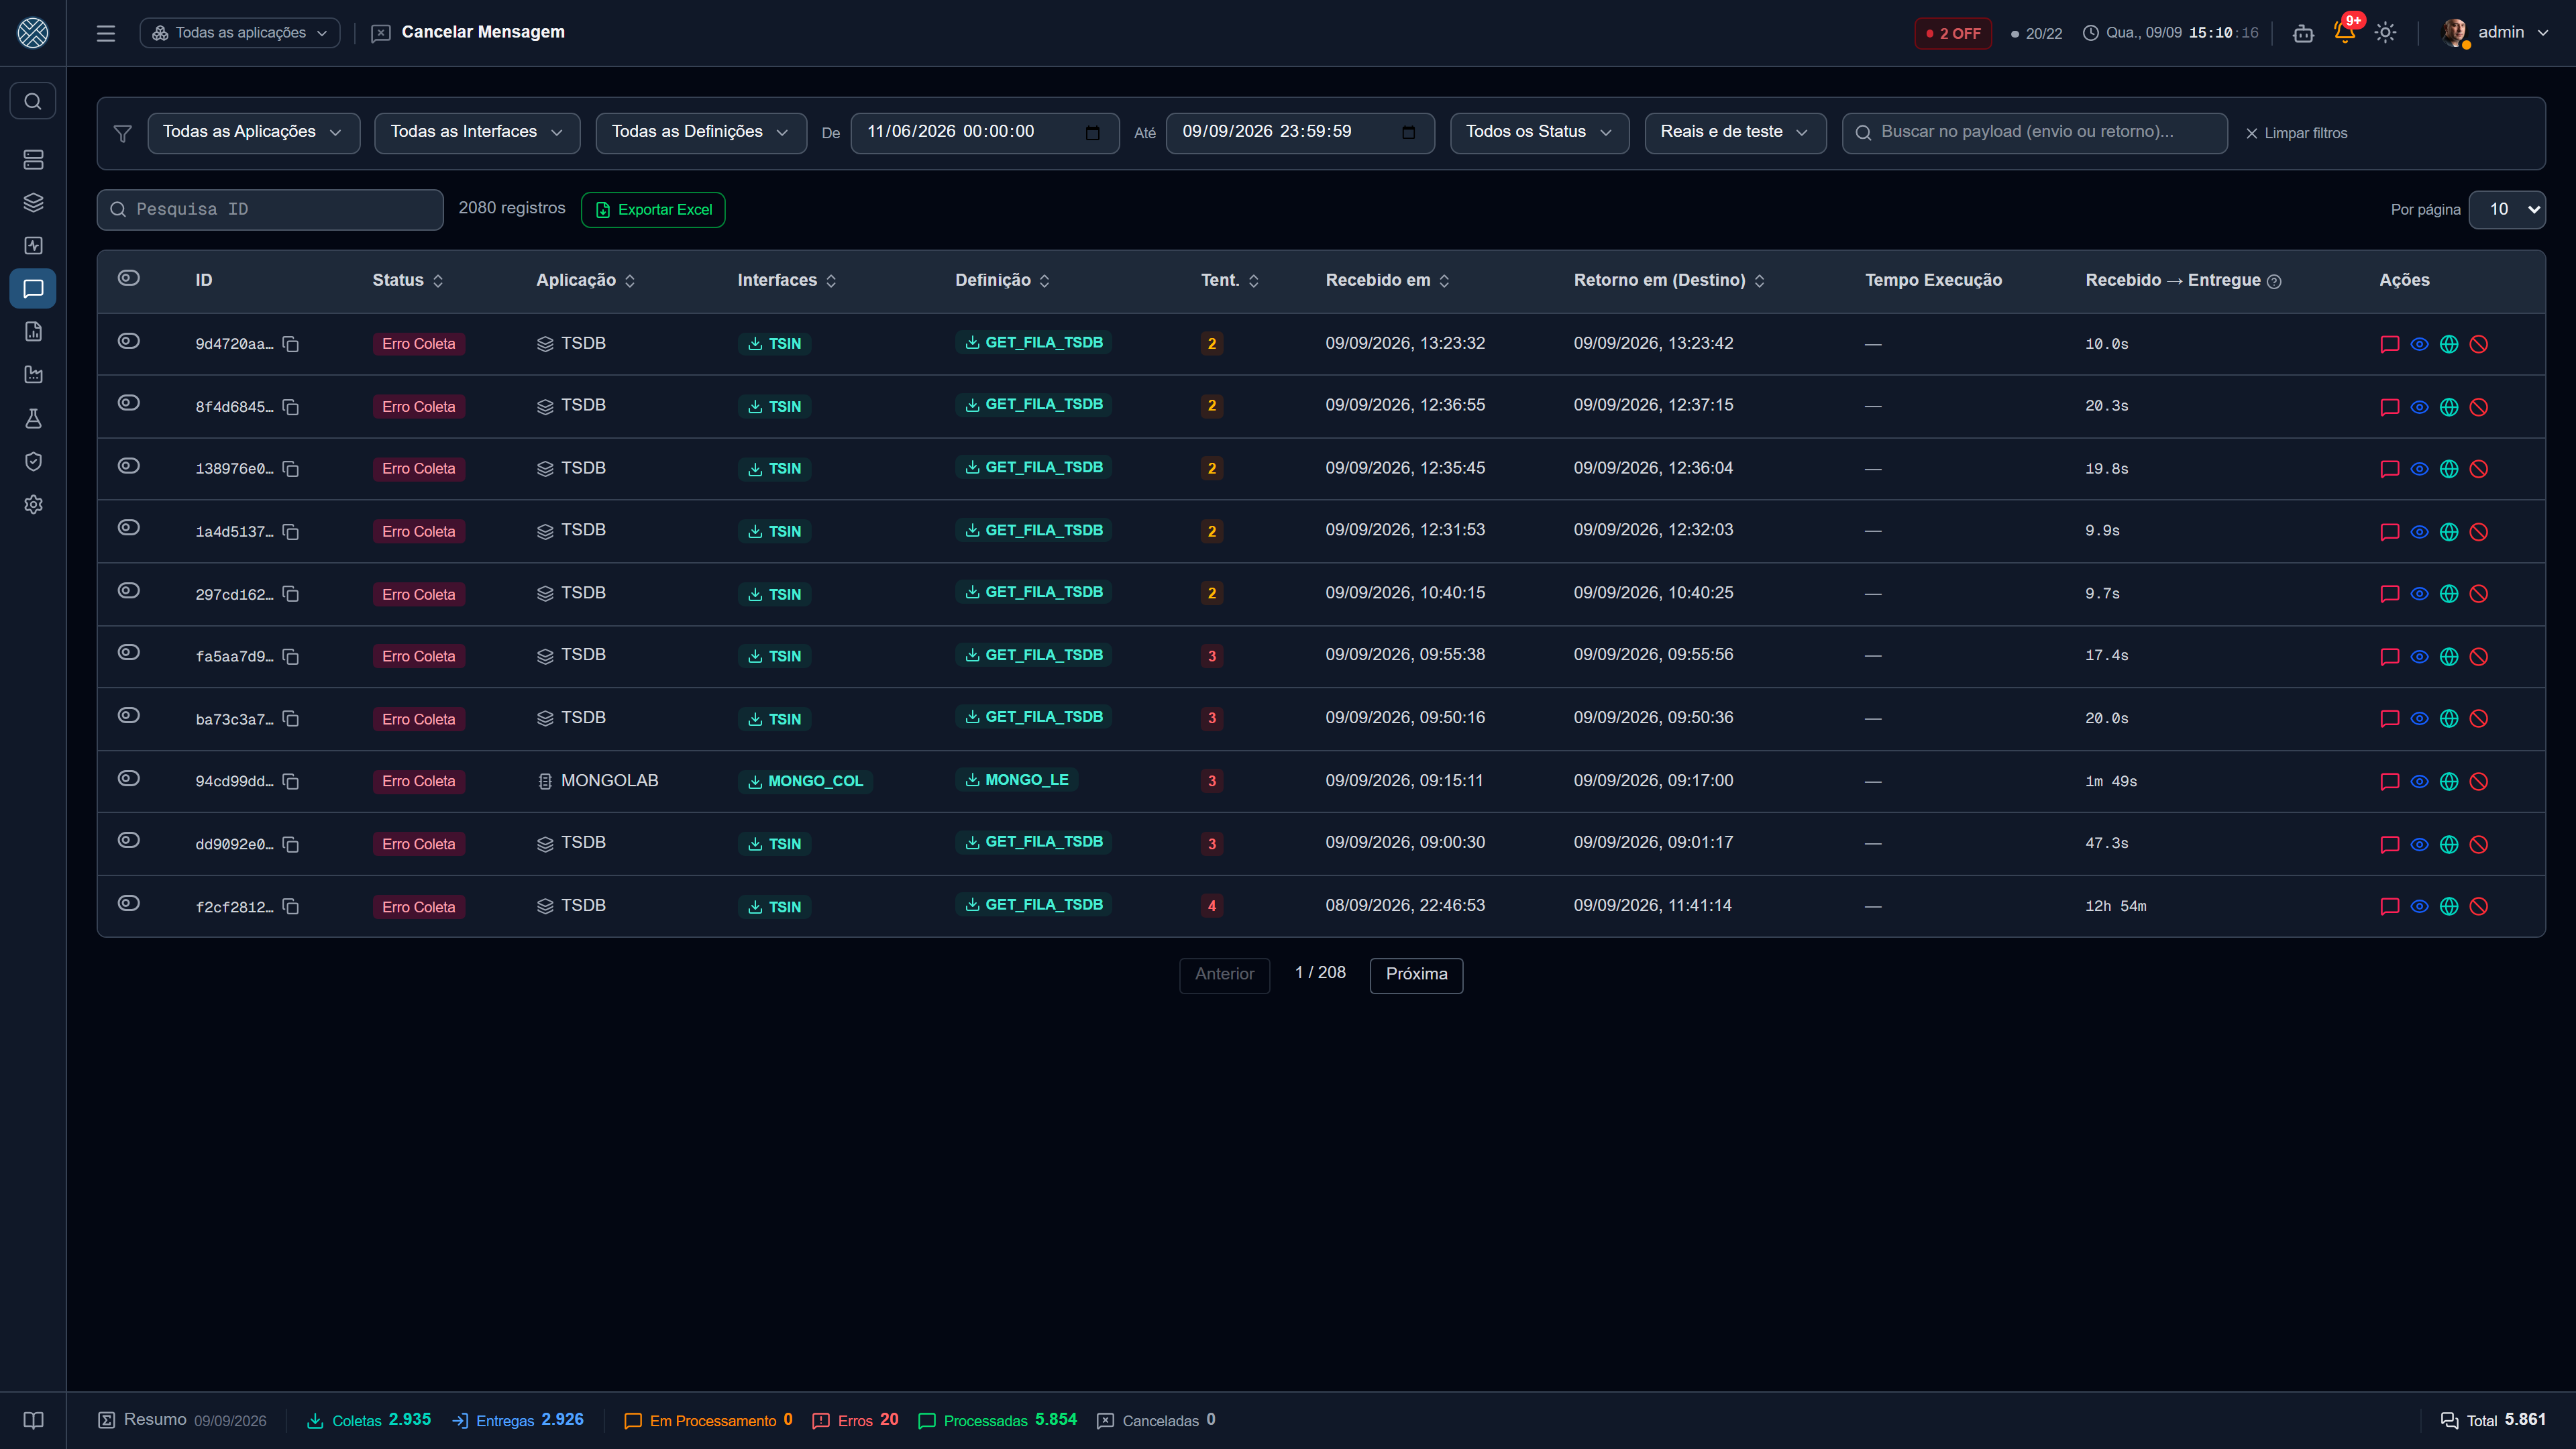Click the Buscar no payload search field

pyautogui.click(x=2034, y=132)
